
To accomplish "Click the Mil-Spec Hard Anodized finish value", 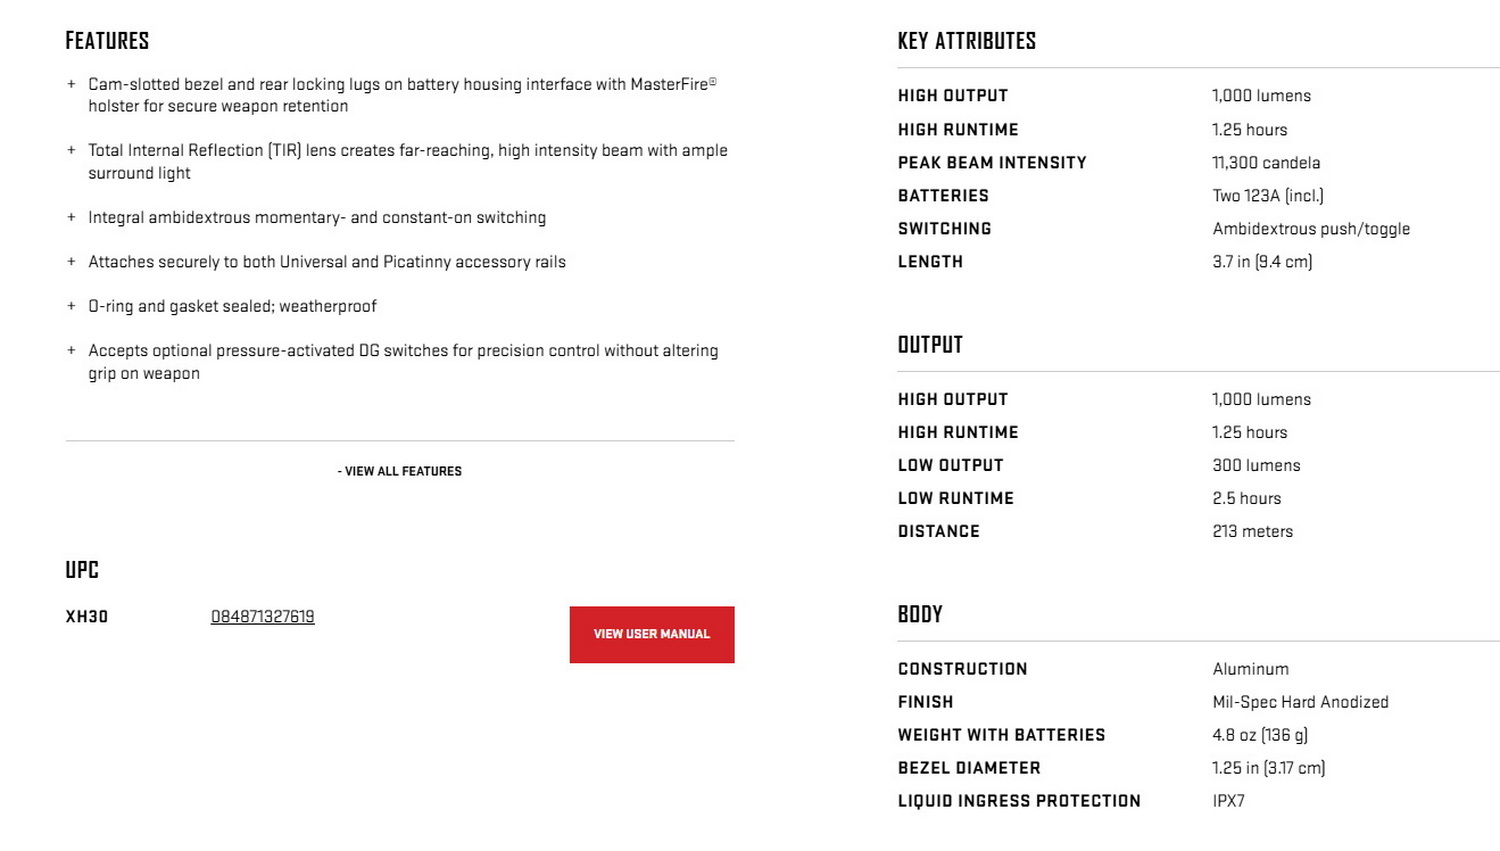I will click(1300, 702).
